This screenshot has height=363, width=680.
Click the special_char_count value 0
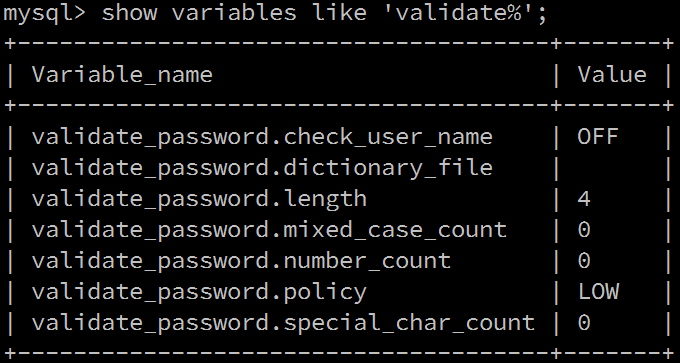[x=584, y=323]
